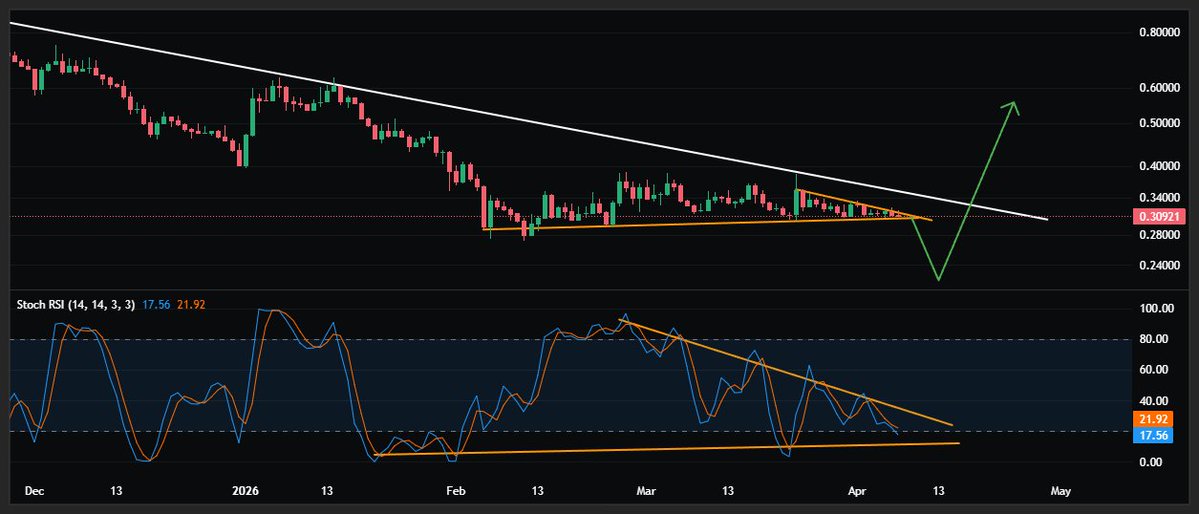Click the 0.80000 price axis label

[1160, 33]
